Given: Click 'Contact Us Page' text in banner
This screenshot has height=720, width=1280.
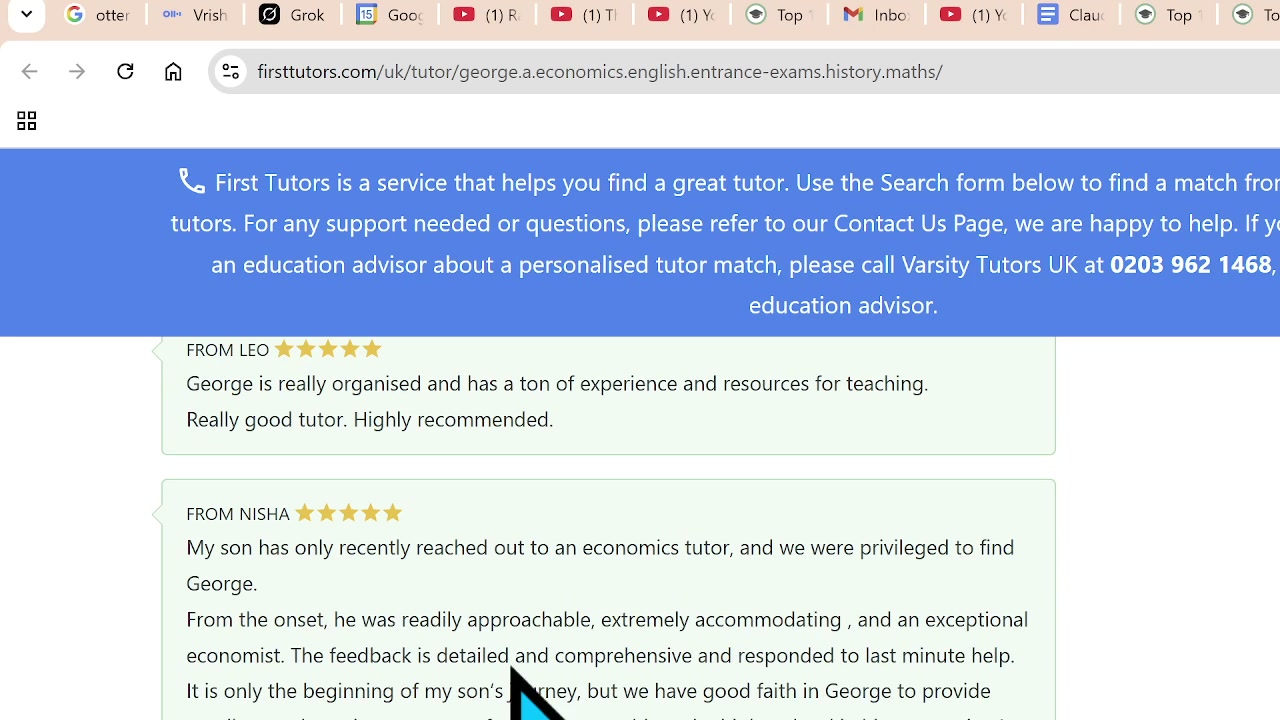Looking at the screenshot, I should pos(918,223).
